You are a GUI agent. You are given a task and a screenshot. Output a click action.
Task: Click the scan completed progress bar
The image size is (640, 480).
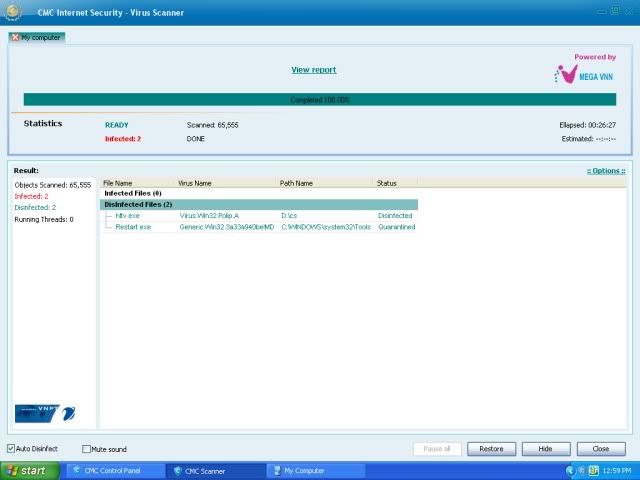point(320,100)
